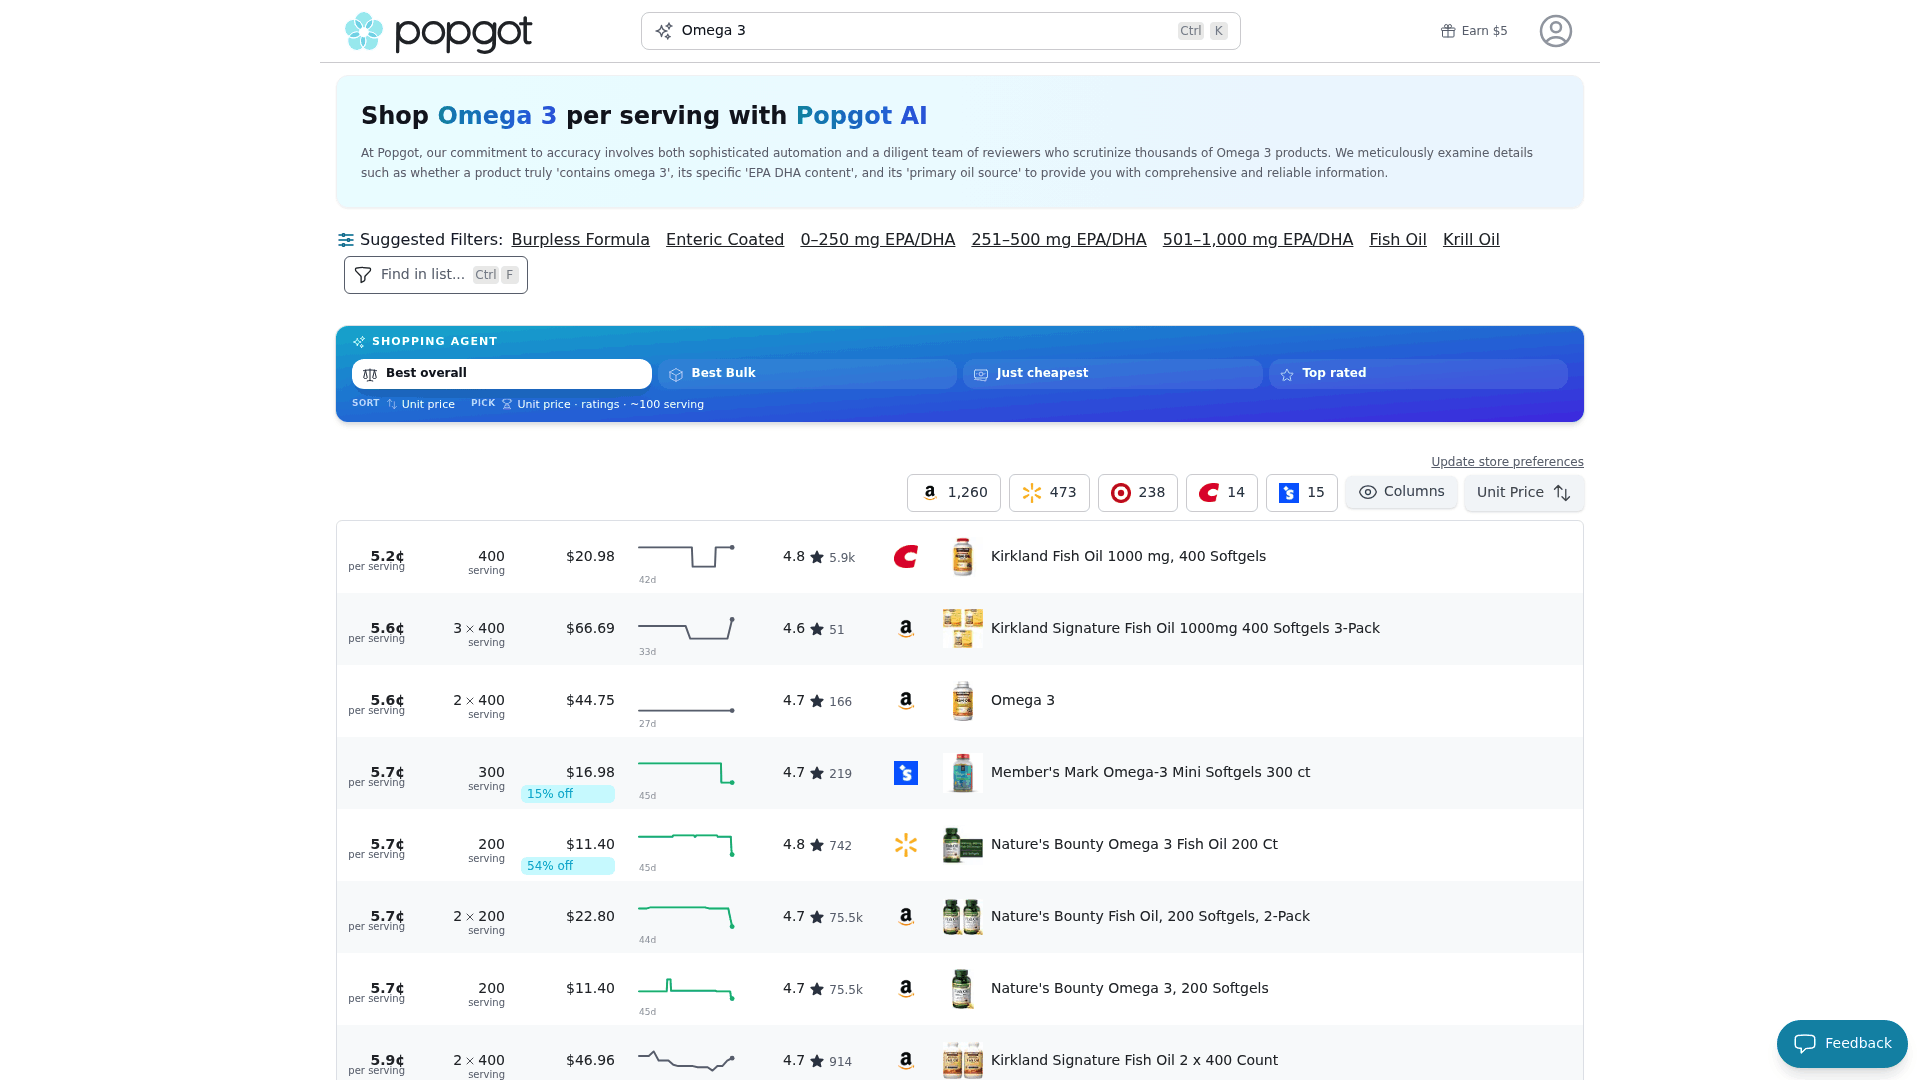Click the star icon next to 4.8 rating 5.9k
1920x1080 pixels.
tap(817, 557)
